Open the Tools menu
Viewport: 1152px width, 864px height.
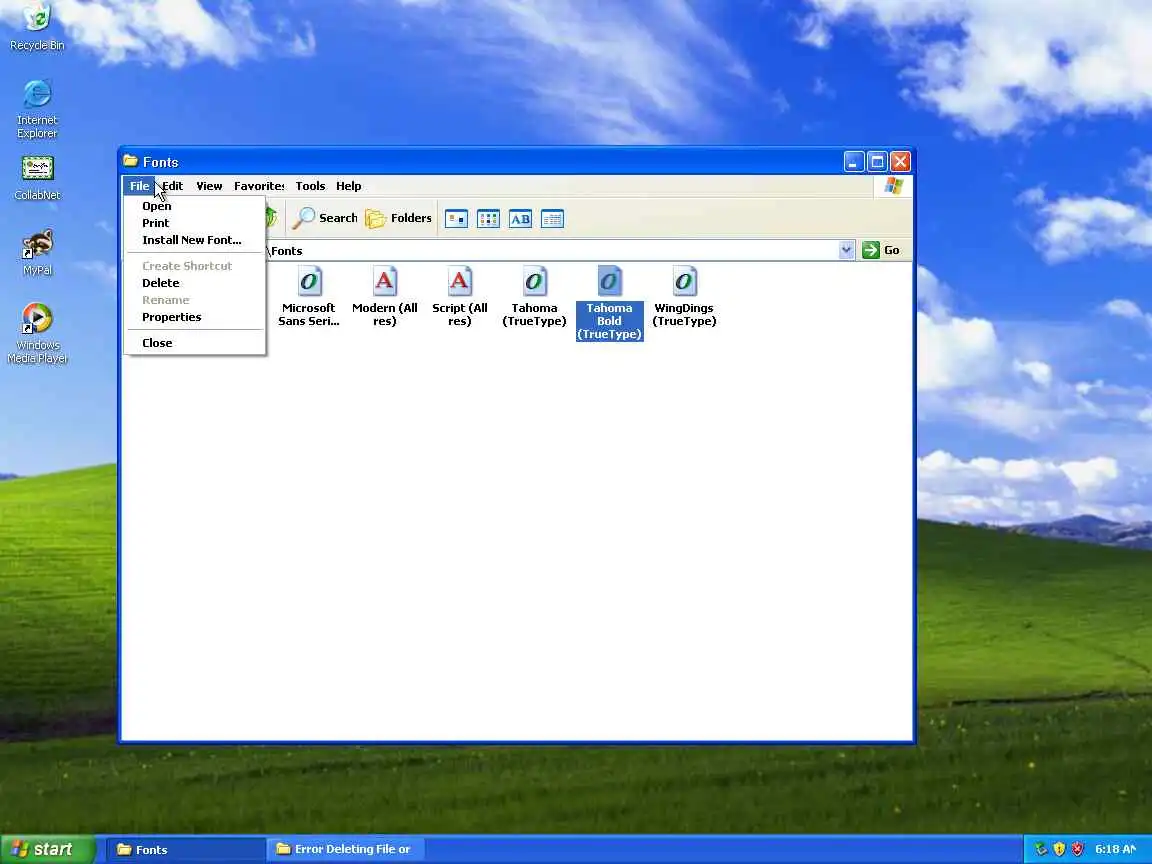pos(310,186)
